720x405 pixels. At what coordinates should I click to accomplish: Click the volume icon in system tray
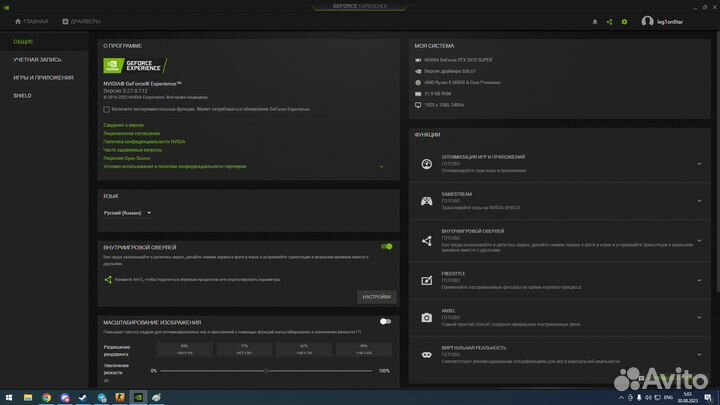648,397
